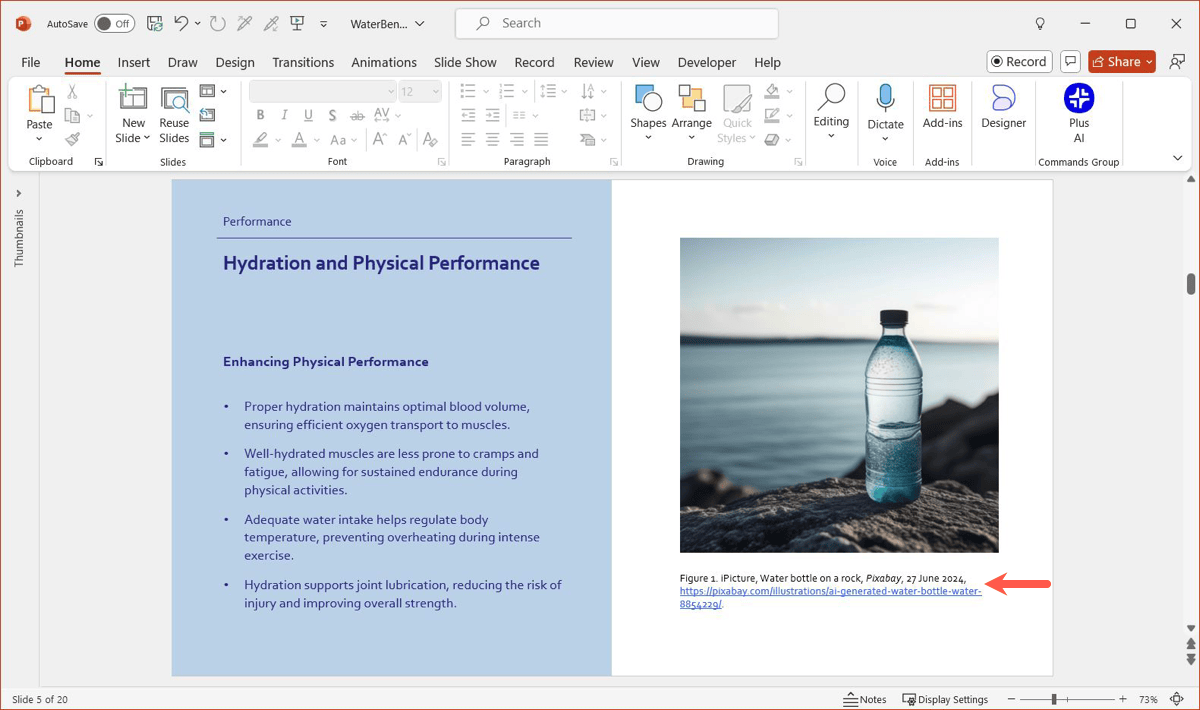Toggle Strikethrough formatting
Image resolution: width=1200 pixels, height=710 pixels.
[359, 115]
